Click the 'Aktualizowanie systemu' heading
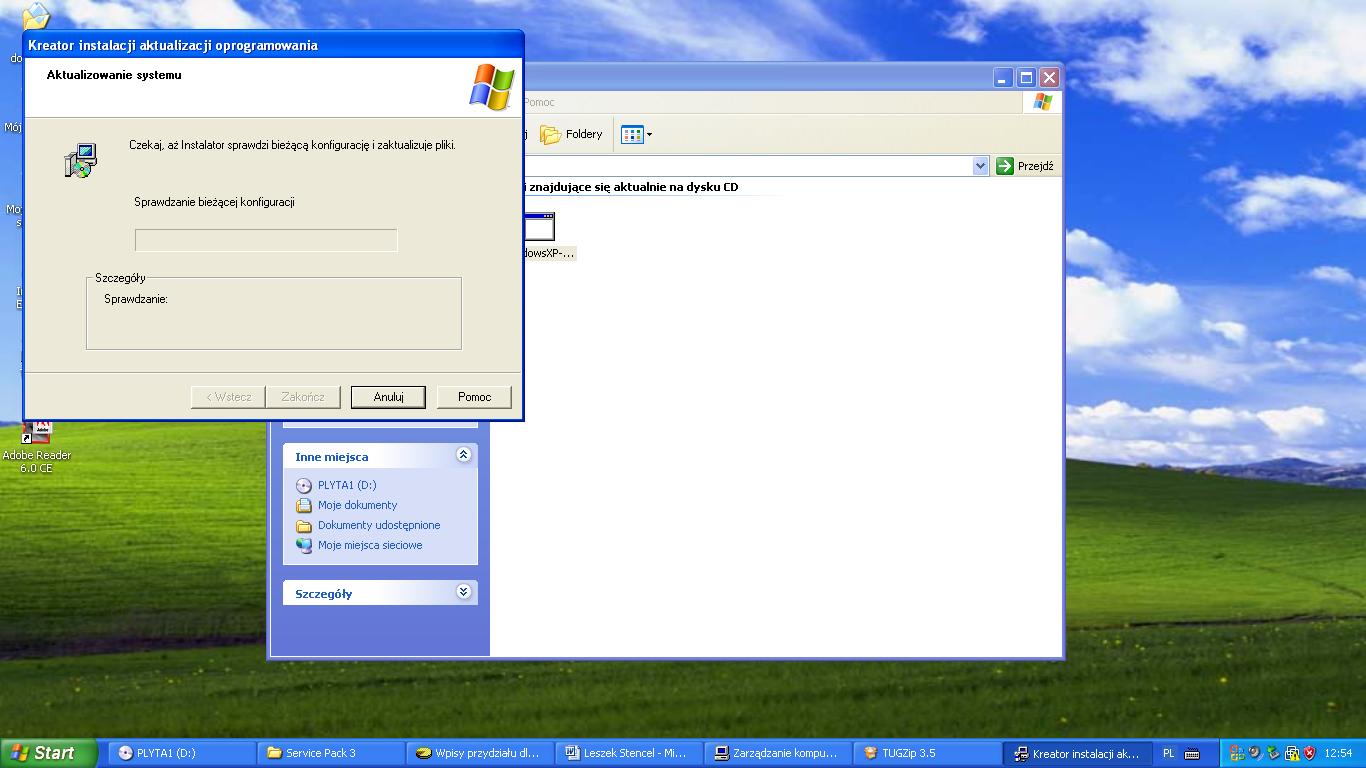1366x768 pixels. (x=114, y=75)
